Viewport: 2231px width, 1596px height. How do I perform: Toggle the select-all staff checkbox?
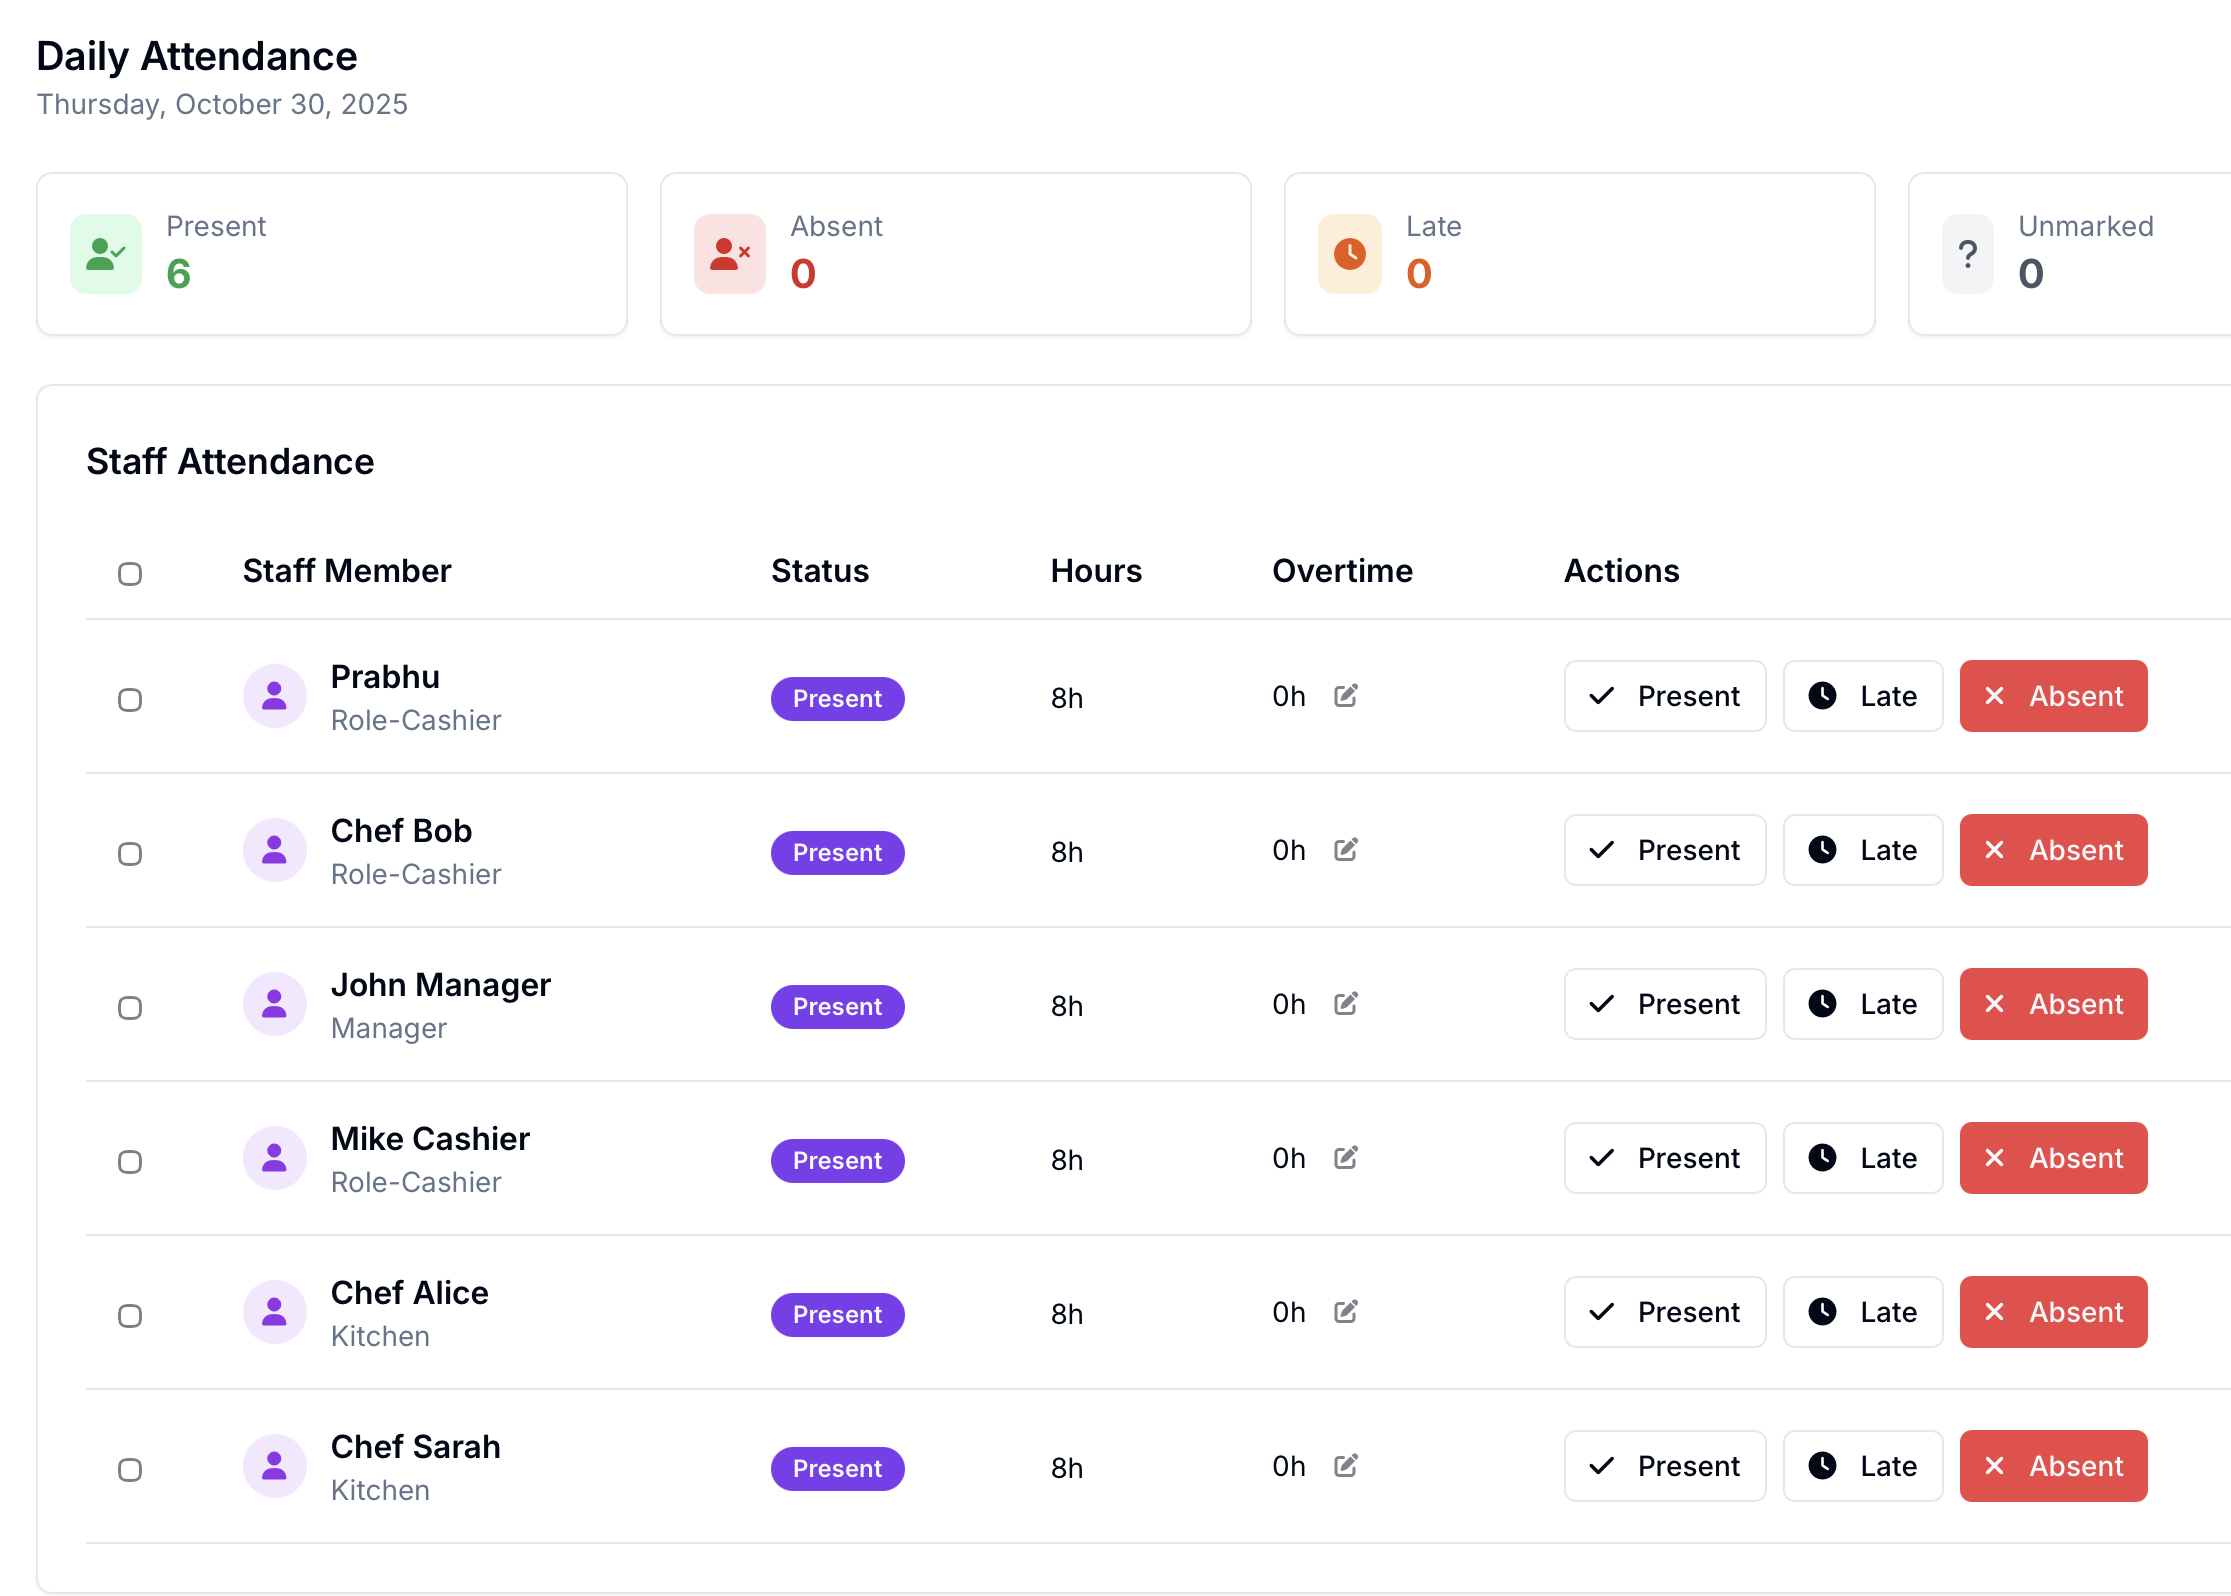pos(130,574)
